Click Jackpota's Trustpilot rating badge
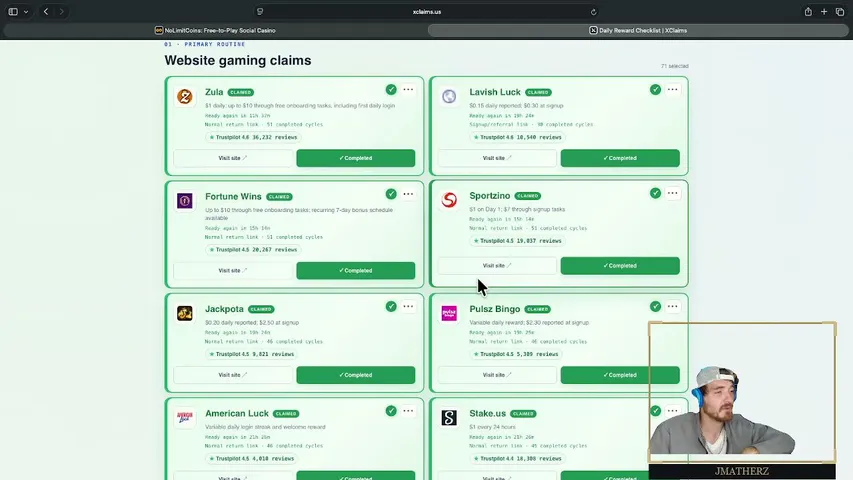Image resolution: width=853 pixels, height=480 pixels. point(252,354)
